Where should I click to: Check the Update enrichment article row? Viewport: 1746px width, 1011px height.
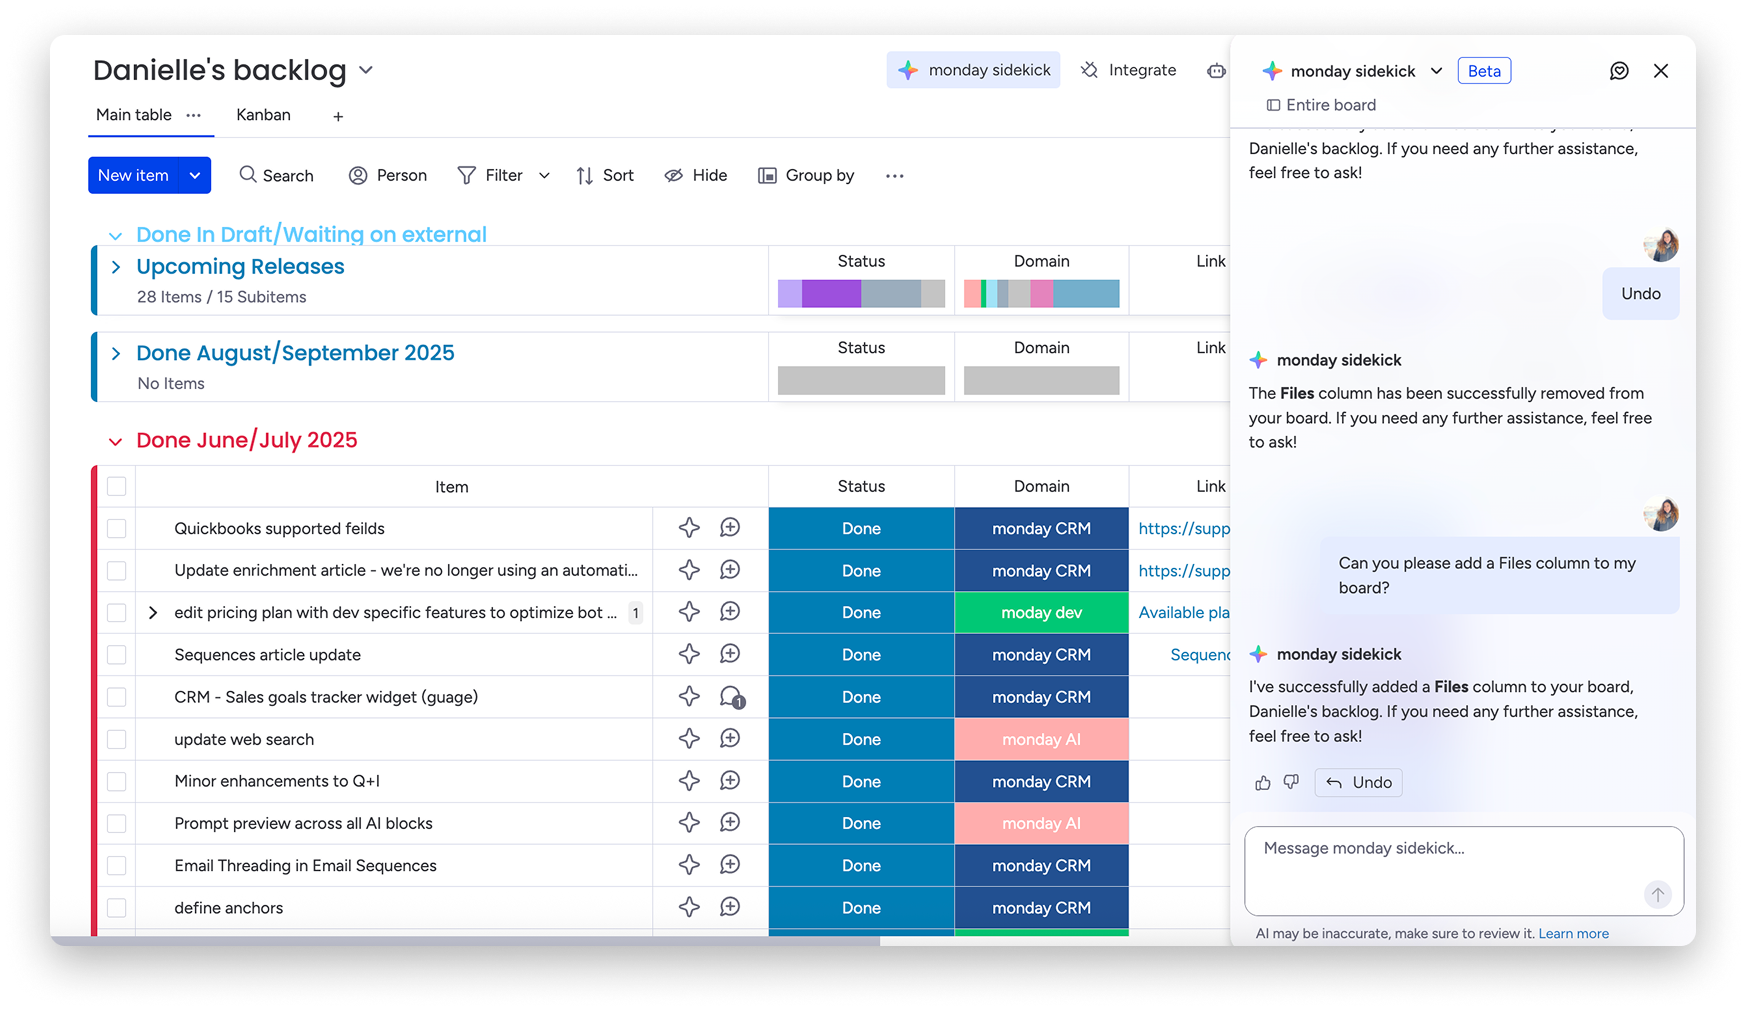click(117, 570)
